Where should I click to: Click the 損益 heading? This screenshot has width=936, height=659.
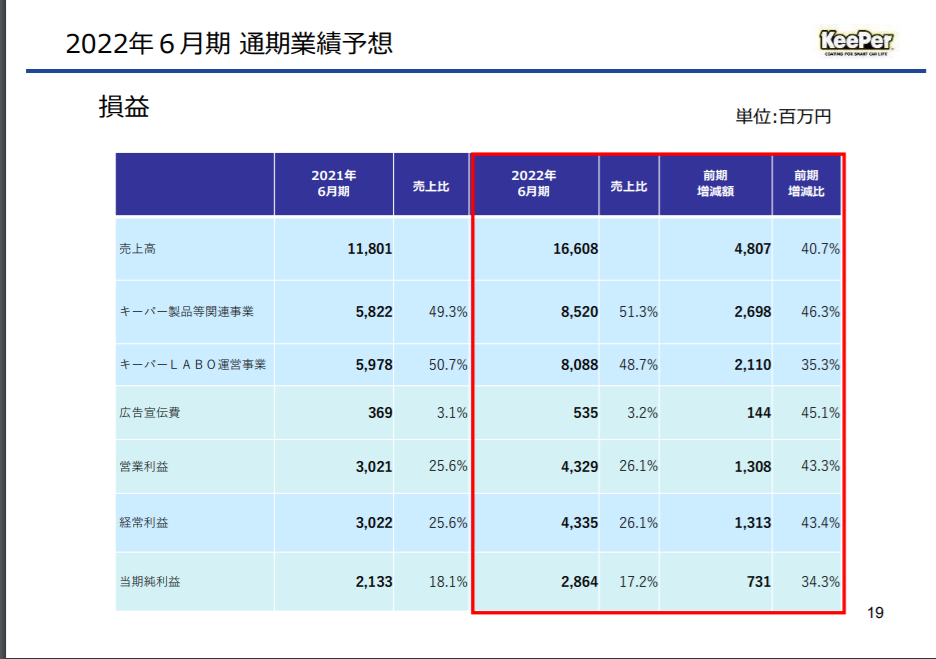124,107
